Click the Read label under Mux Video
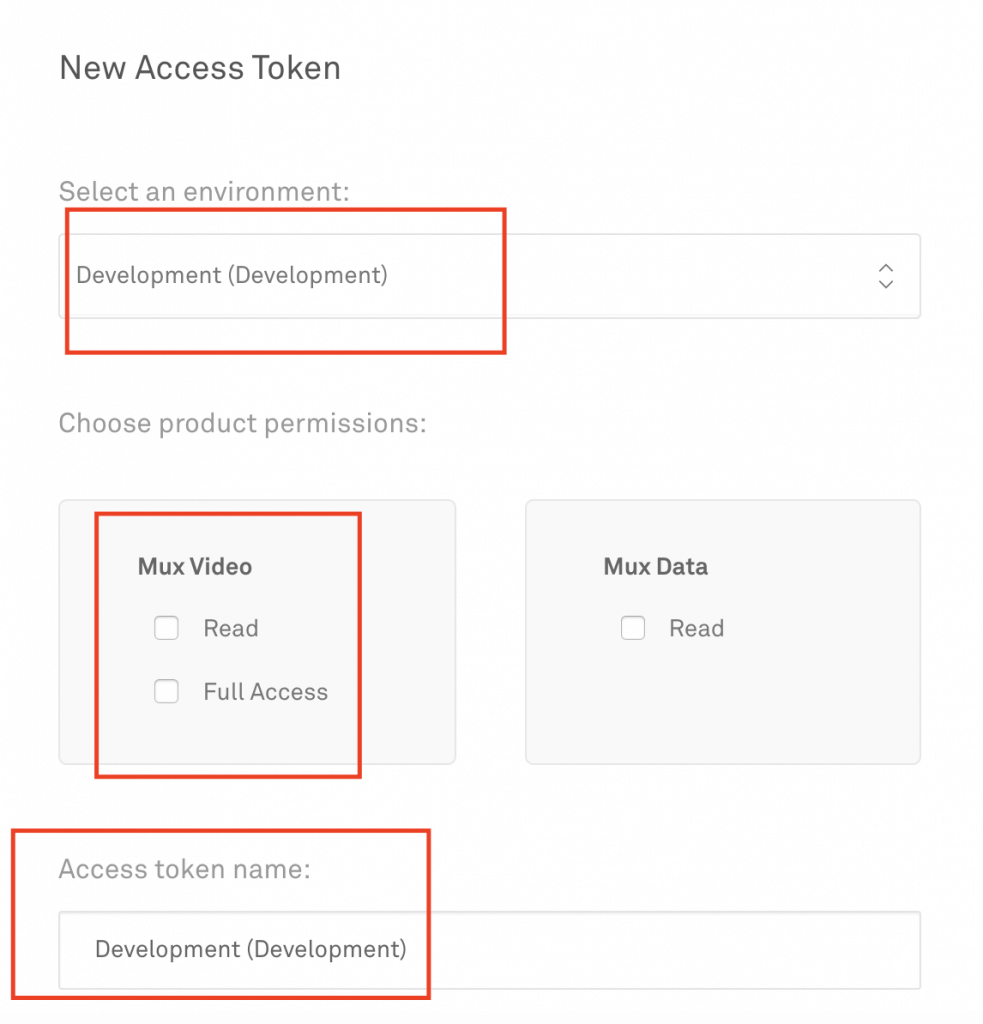 pos(231,628)
